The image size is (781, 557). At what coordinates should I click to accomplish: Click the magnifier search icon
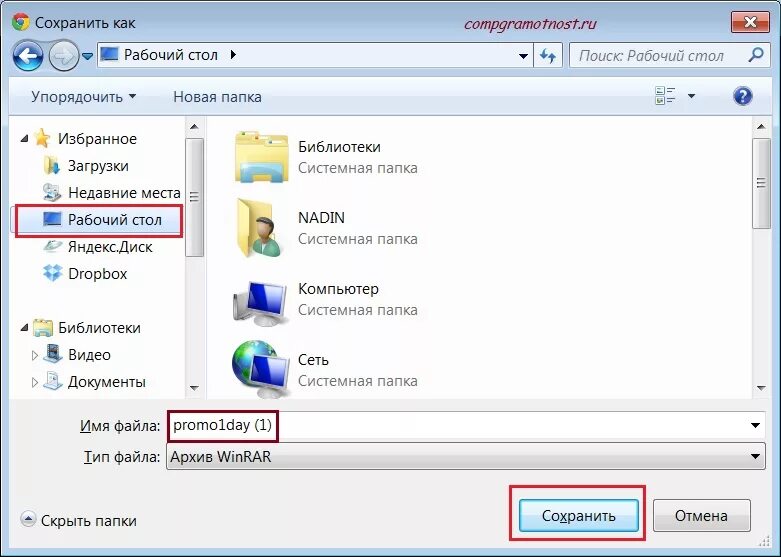(756, 54)
